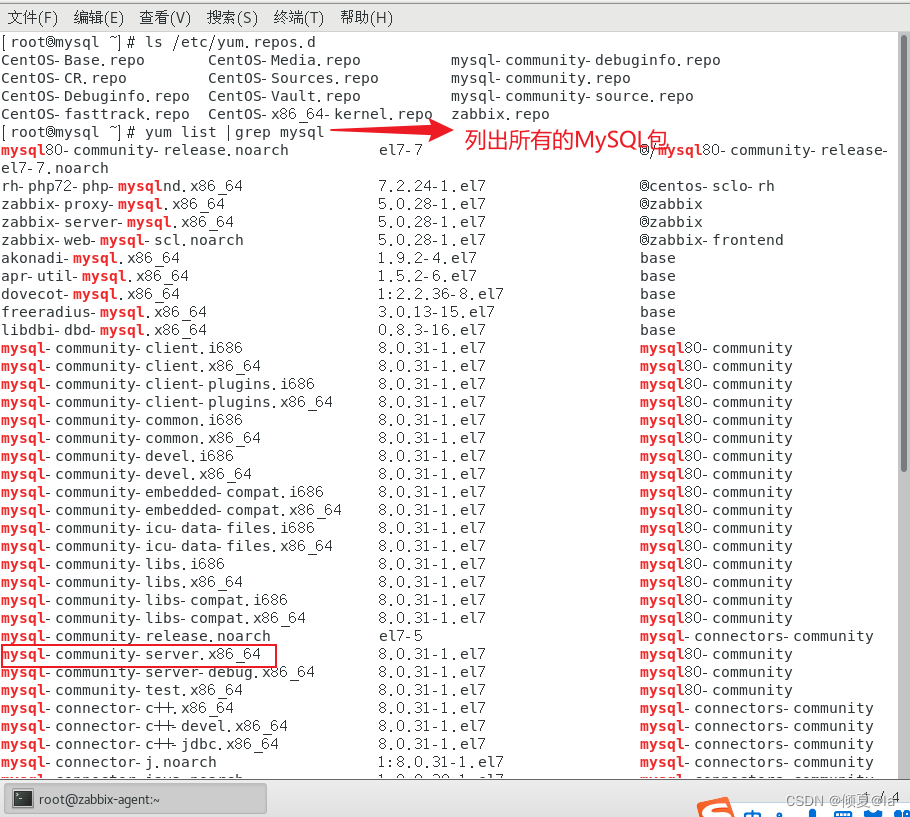Image resolution: width=910 pixels, height=817 pixels.
Task: Click the mysql-community-client.i686 package name
Action: coord(122,348)
